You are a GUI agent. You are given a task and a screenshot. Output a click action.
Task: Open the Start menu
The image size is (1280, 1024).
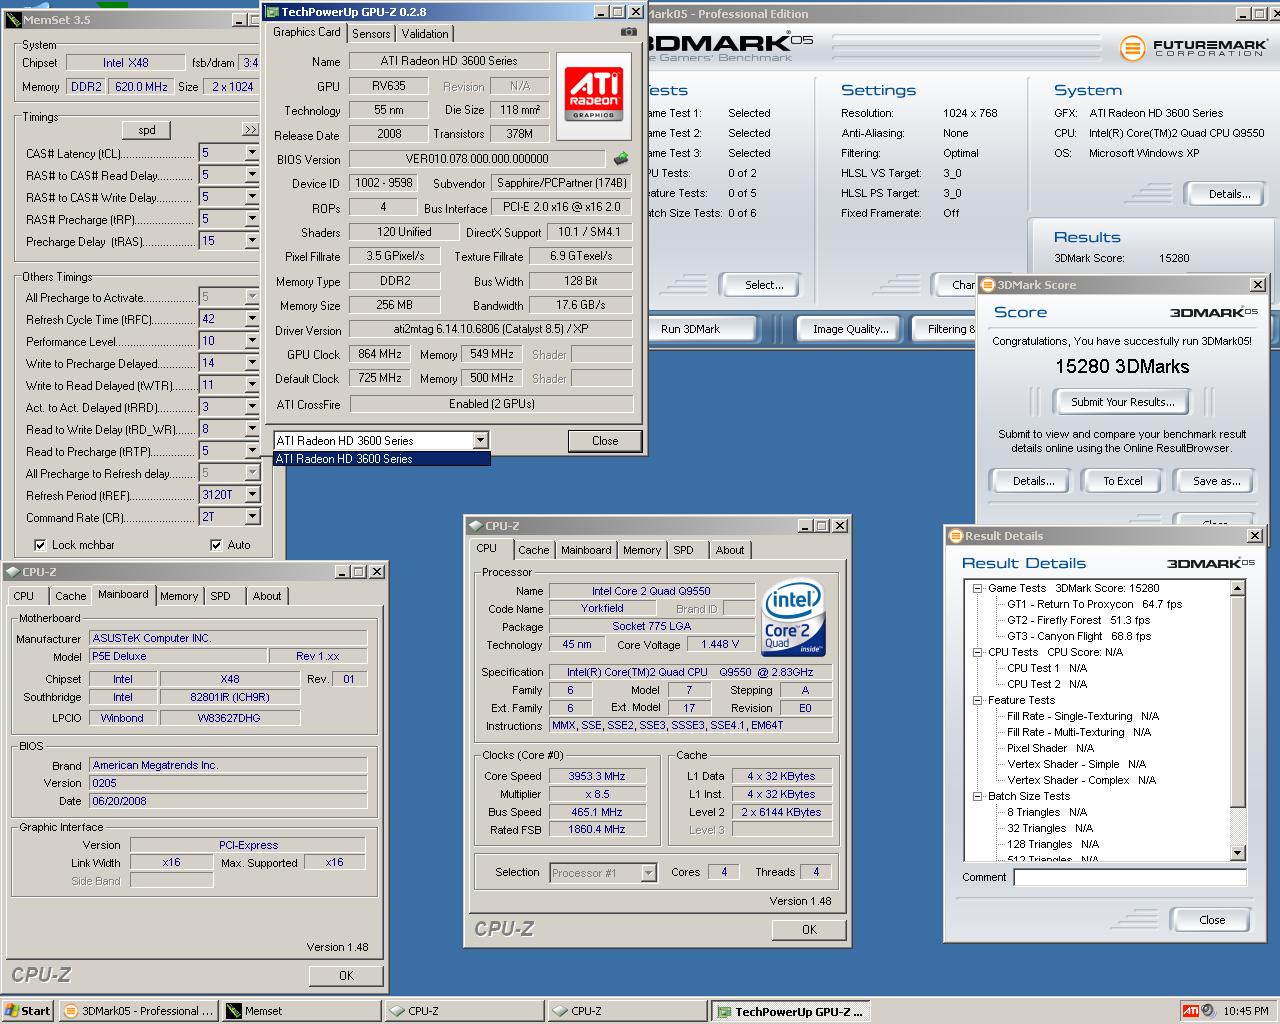pos(28,1011)
